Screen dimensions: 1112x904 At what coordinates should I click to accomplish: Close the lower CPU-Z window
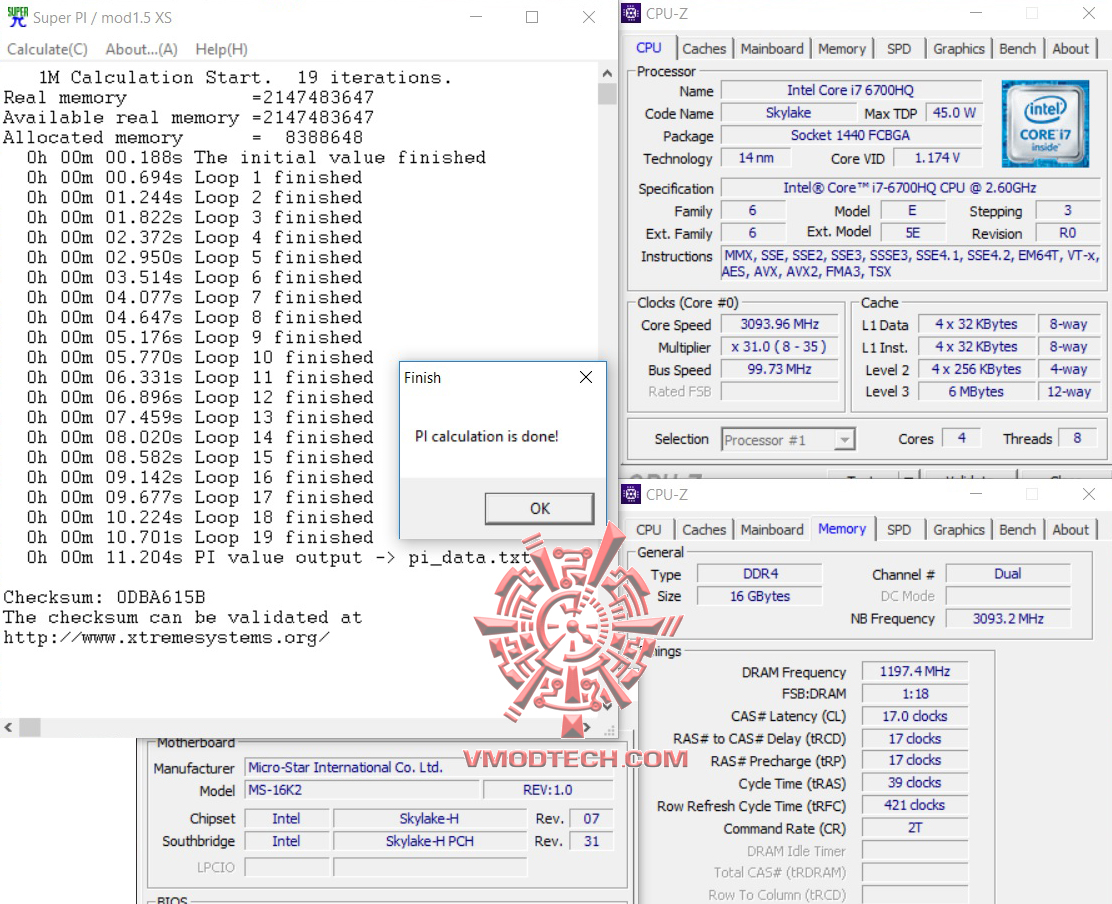click(x=1089, y=493)
